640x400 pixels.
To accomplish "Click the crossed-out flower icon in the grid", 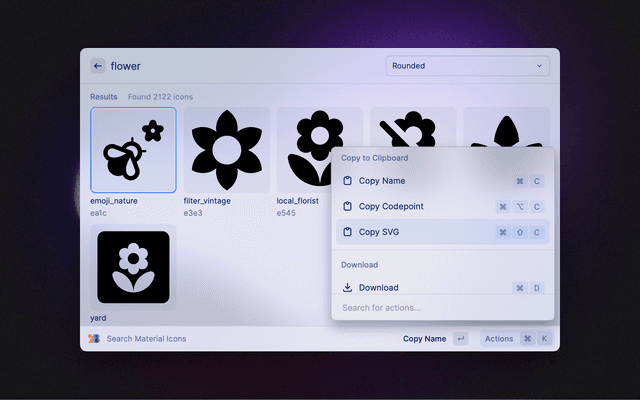I will pos(412,126).
